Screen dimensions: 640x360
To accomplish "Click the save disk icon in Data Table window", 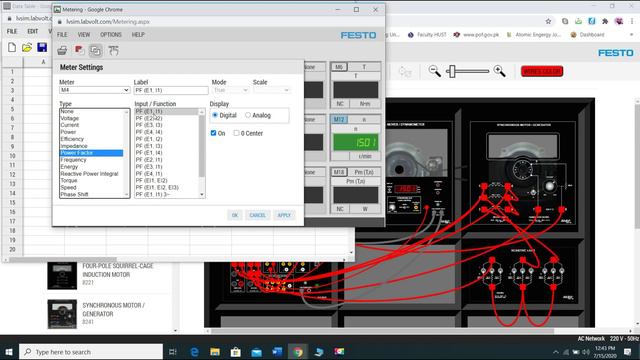I will click(42, 47).
